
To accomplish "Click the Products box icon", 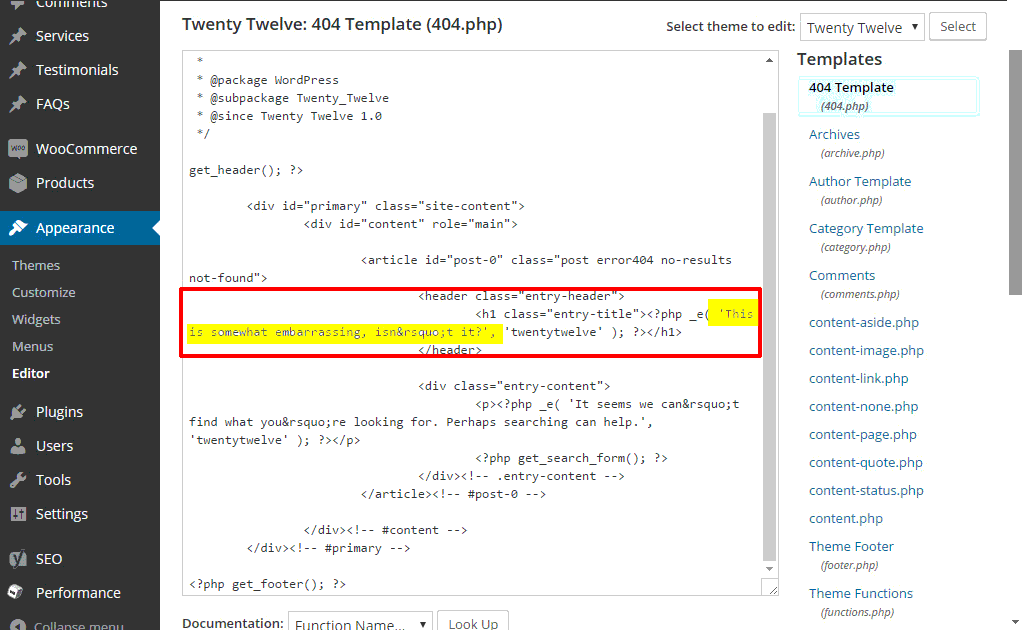I will (x=18, y=183).
